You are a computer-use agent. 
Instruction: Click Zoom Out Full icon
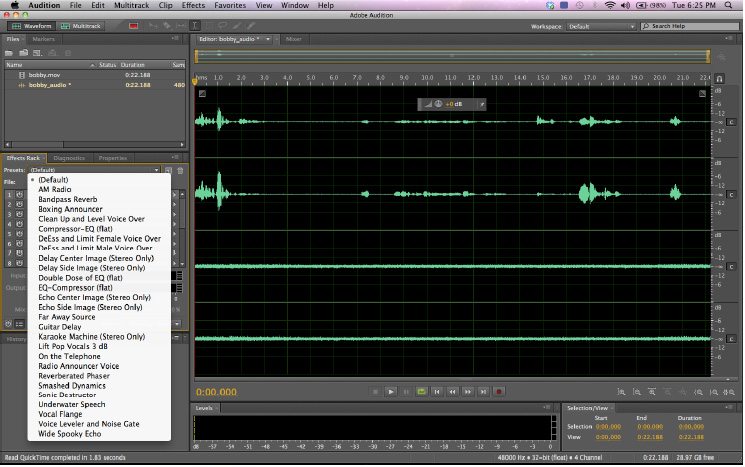[682, 392]
